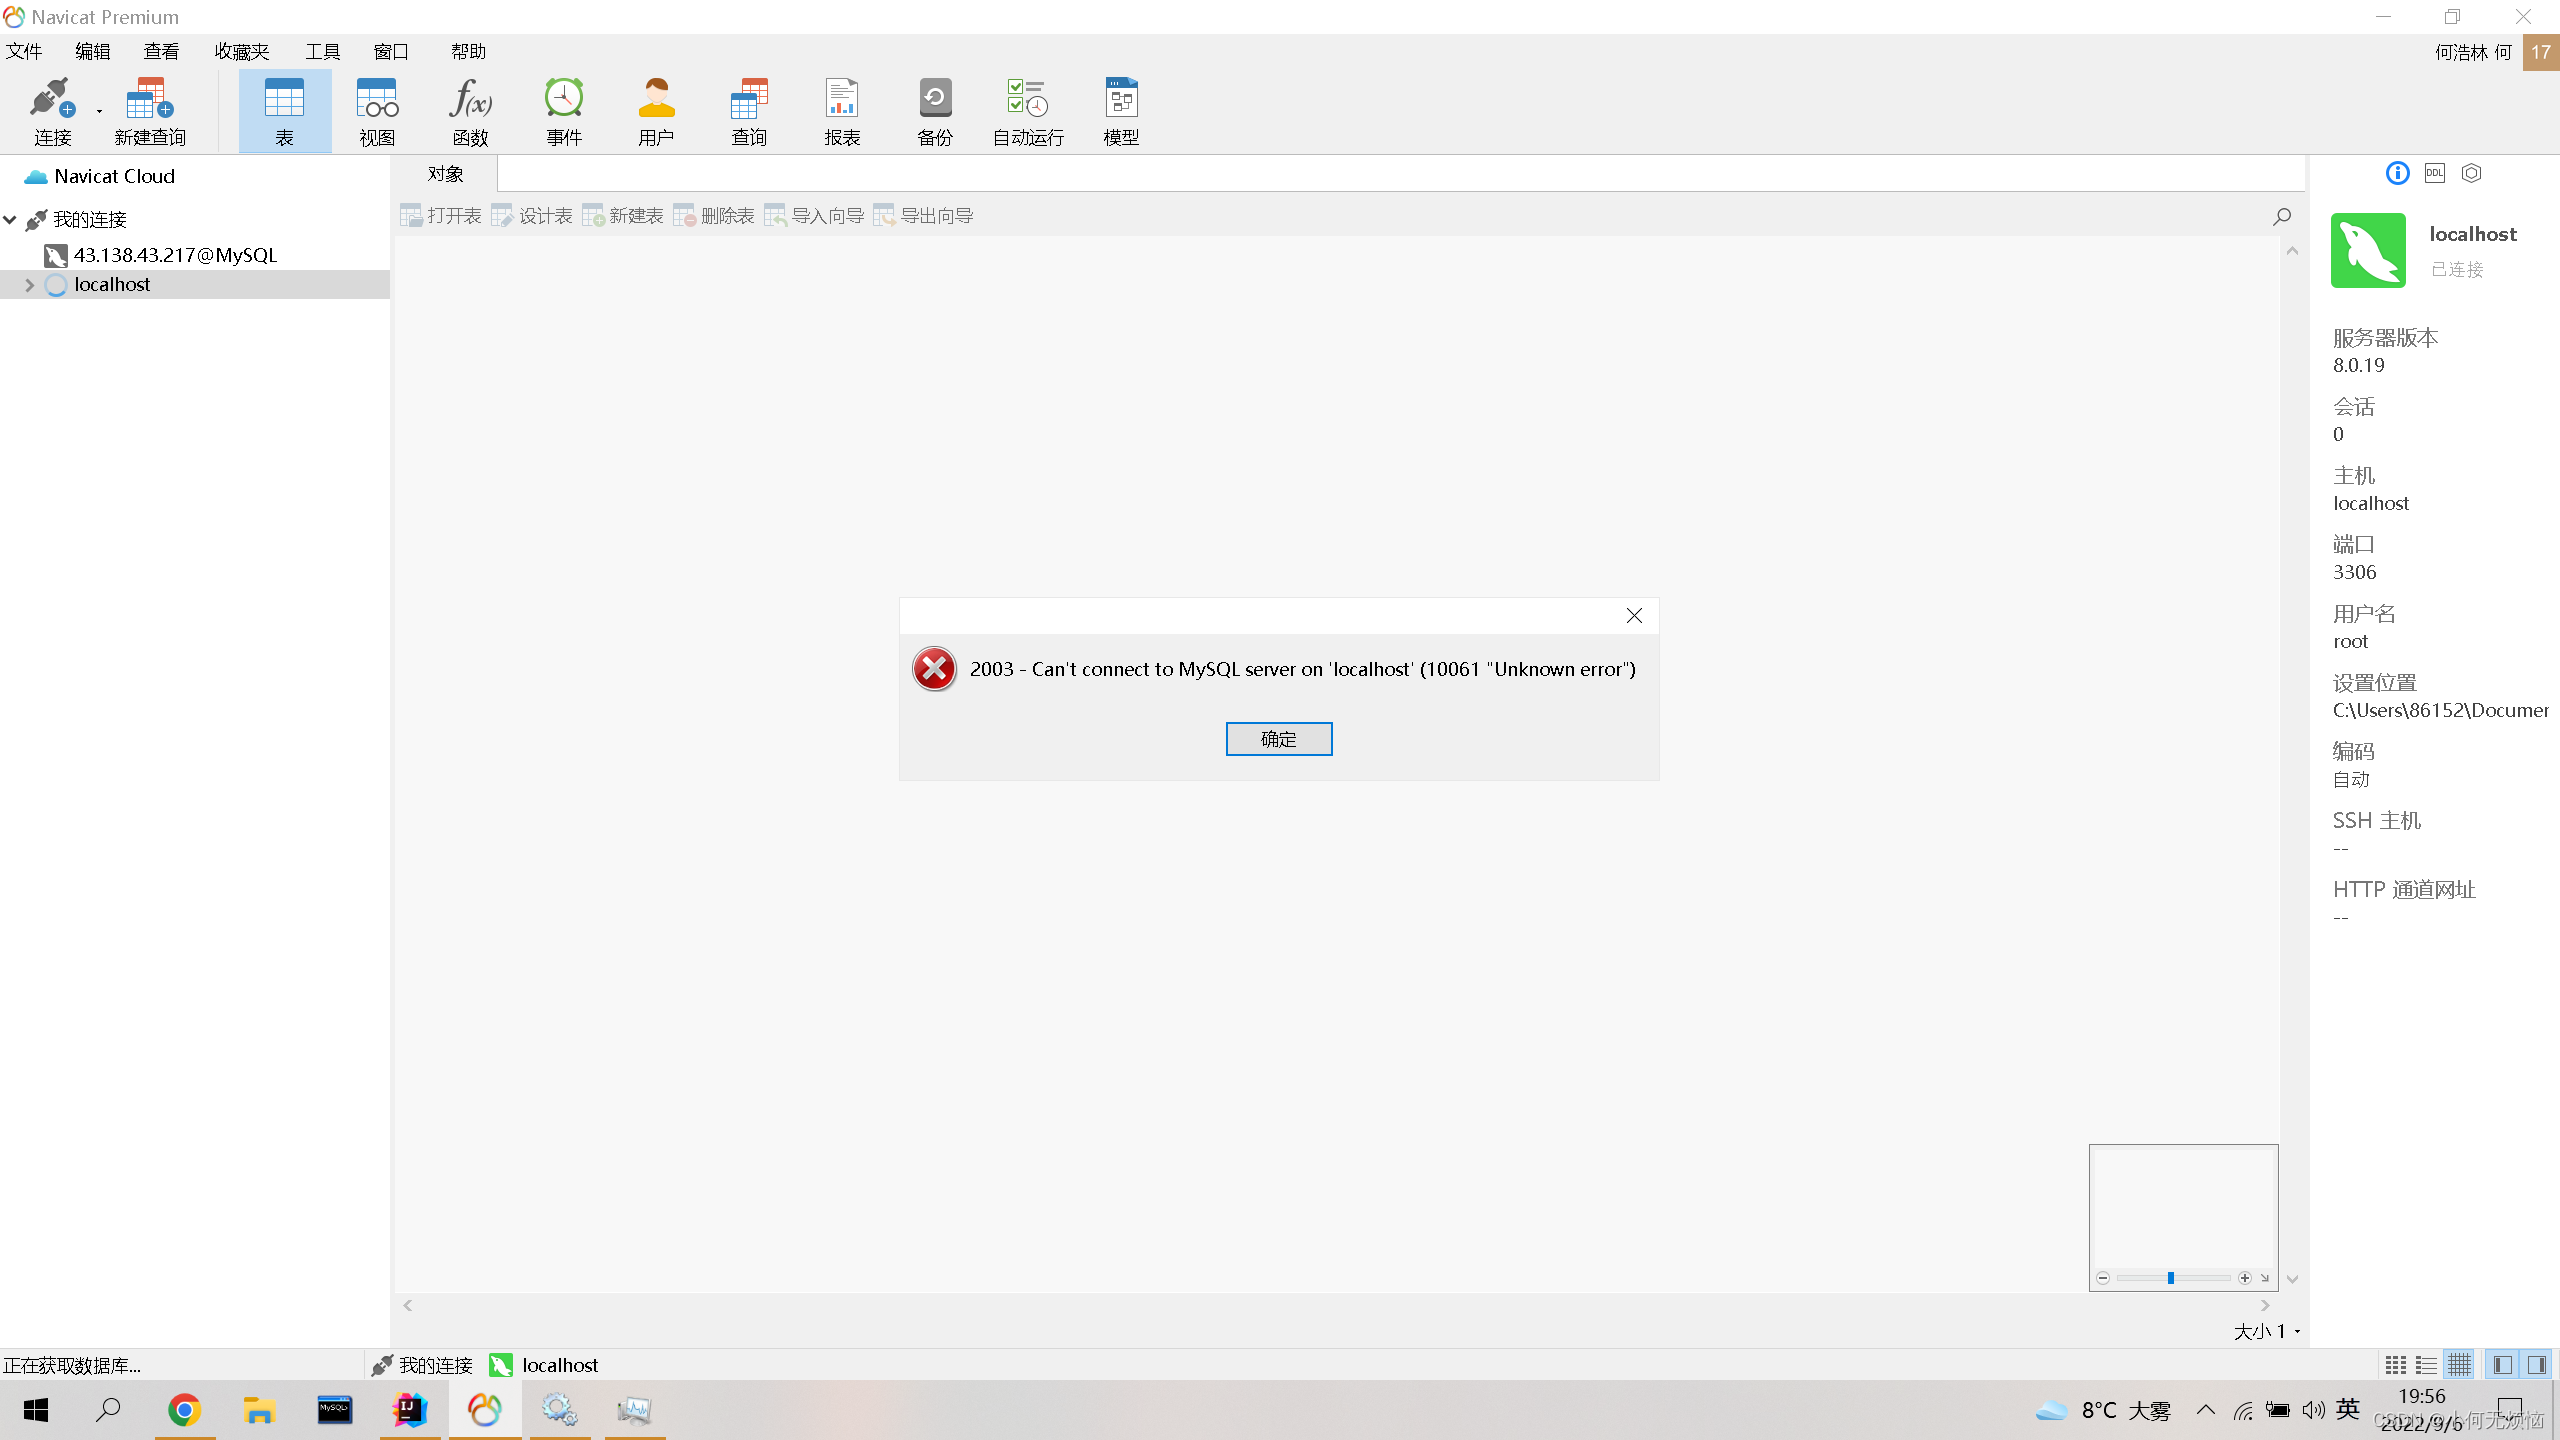Collapse the 我的连接 tree node
The height and width of the screenshot is (1440, 2560).
click(x=10, y=219)
